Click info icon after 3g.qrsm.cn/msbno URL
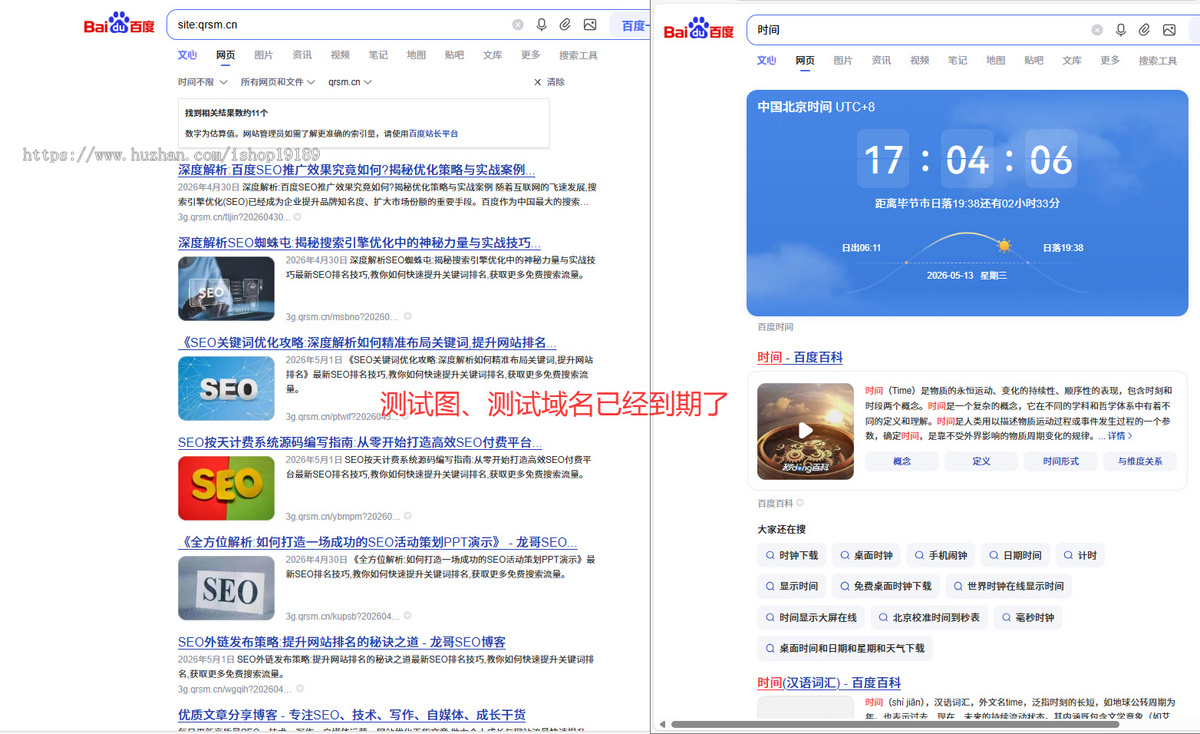This screenshot has height=734, width=1200. [407, 316]
